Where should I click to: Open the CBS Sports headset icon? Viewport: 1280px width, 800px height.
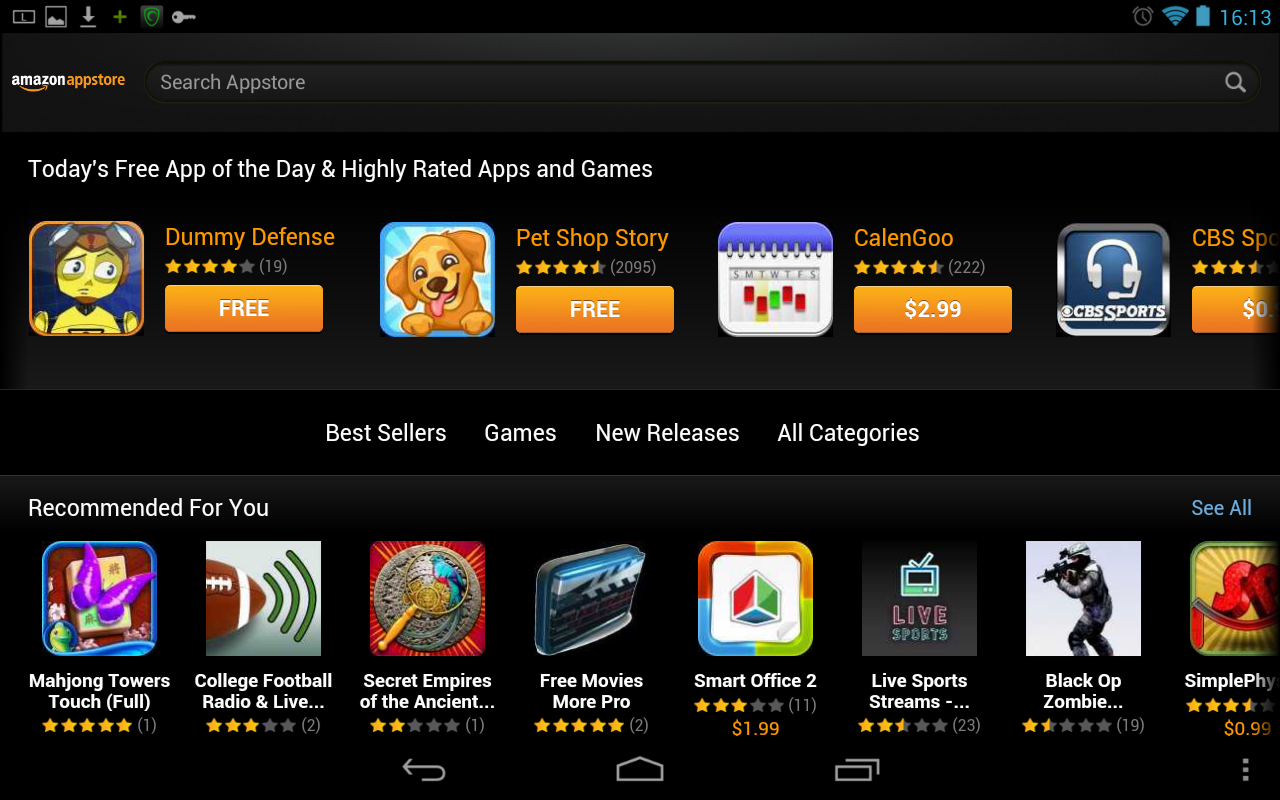pos(1114,279)
